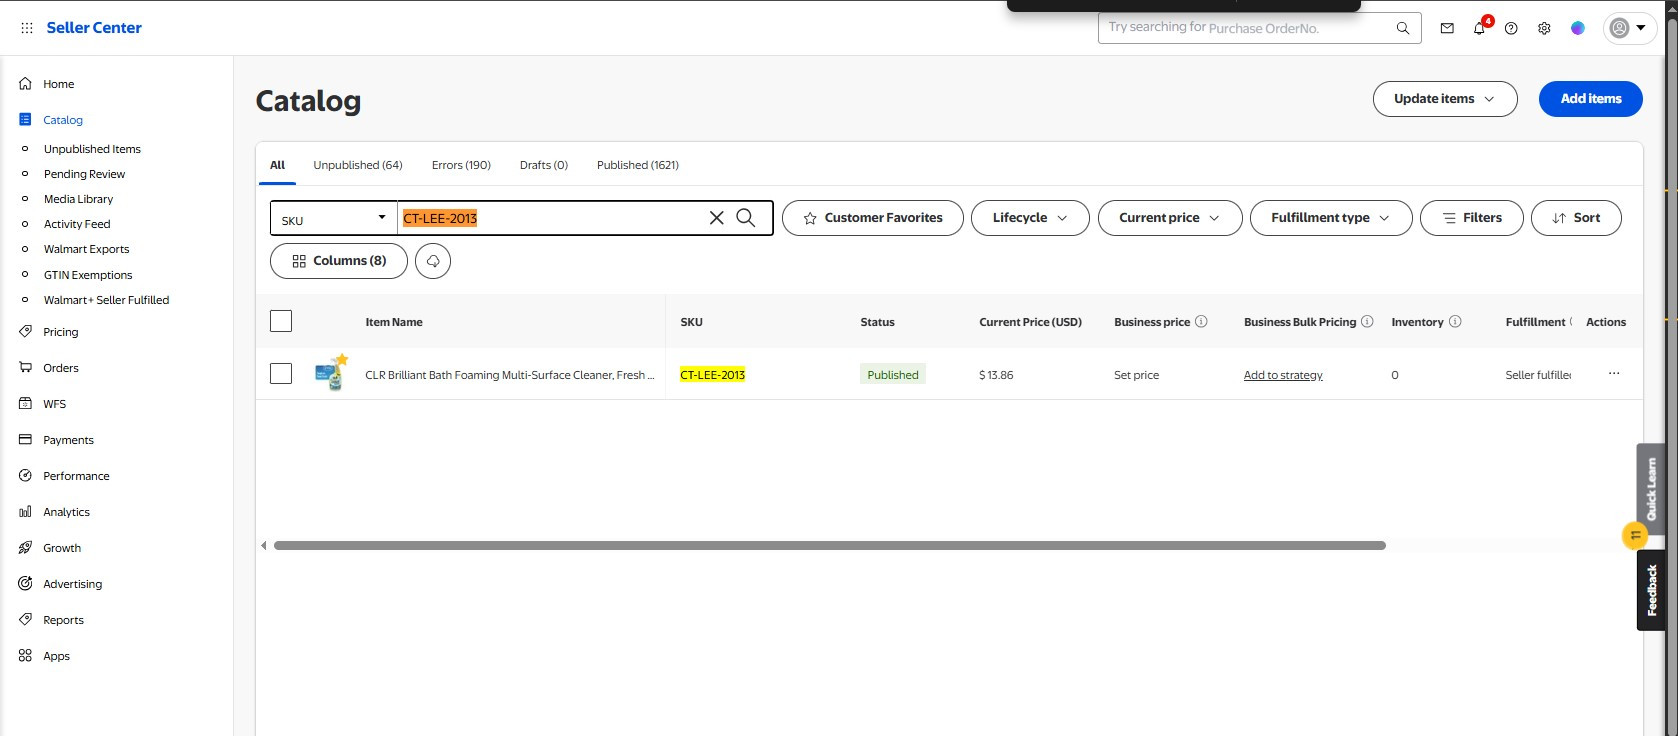This screenshot has height=736, width=1678.
Task: Open the mail inbox icon
Action: click(1447, 28)
